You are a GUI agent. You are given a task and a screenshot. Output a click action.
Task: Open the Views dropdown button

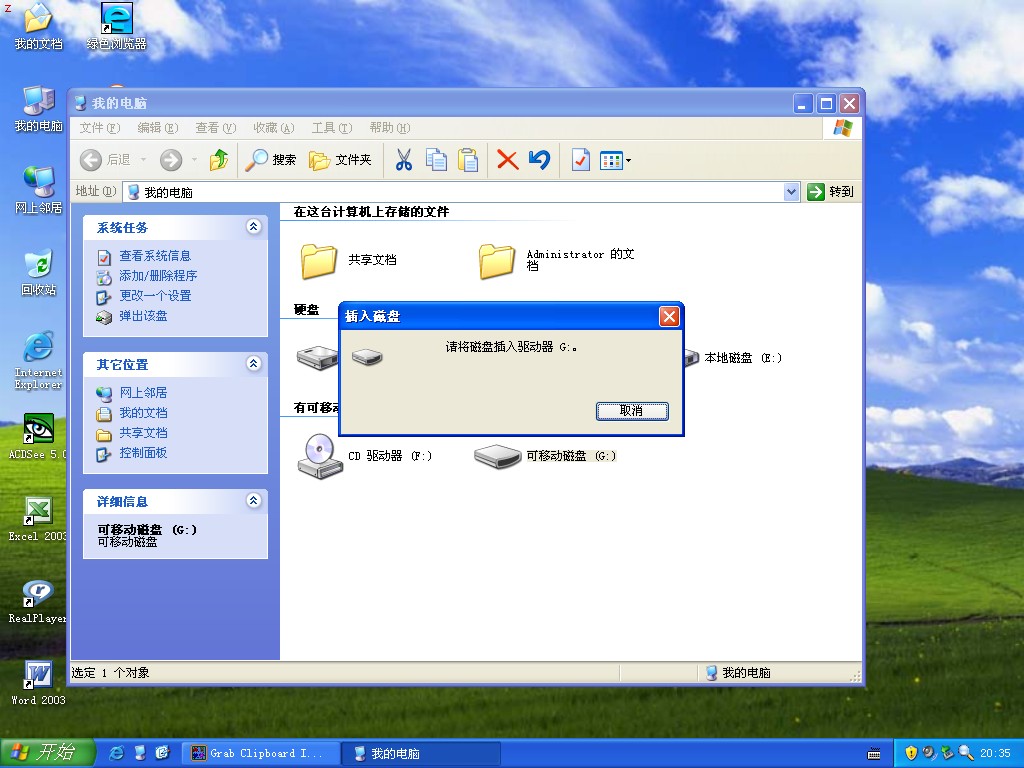615,160
